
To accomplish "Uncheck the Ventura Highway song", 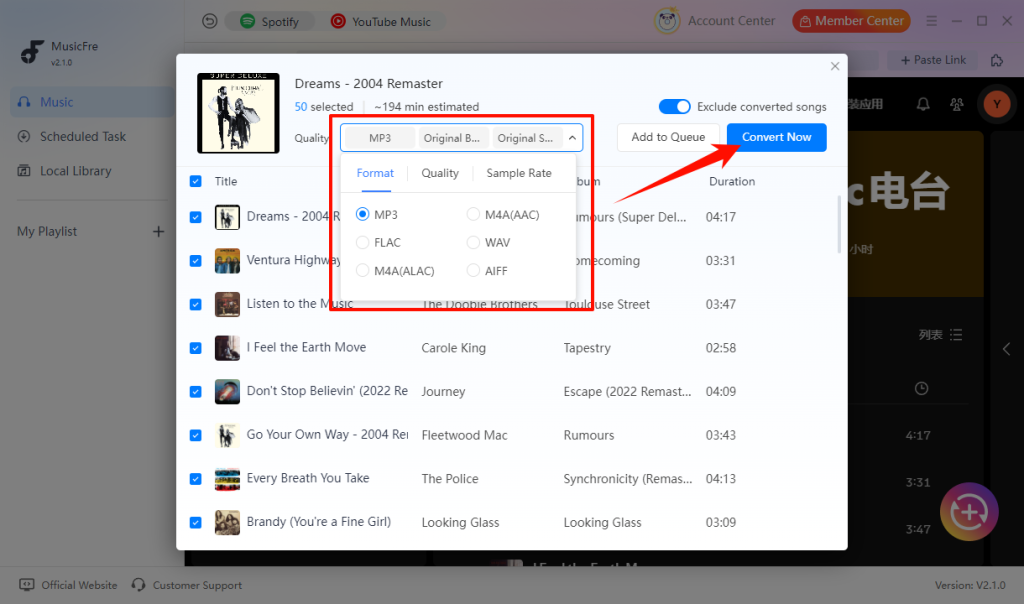I will pyautogui.click(x=195, y=261).
